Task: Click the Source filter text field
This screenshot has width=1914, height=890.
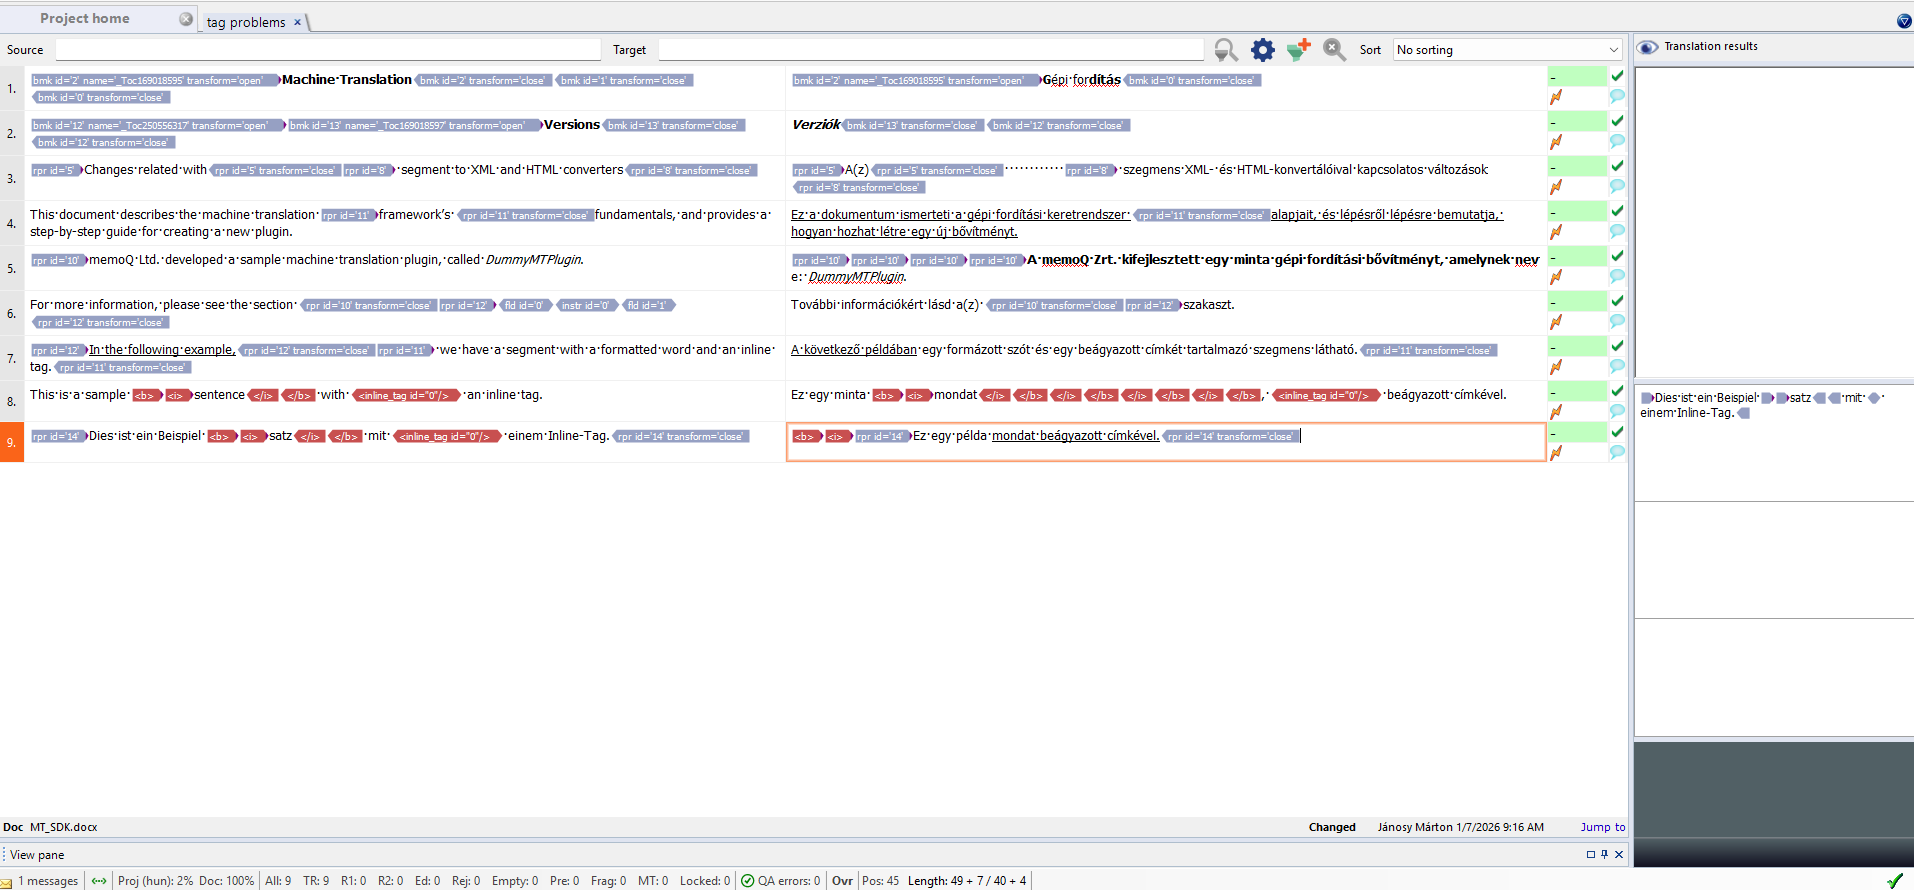Action: pyautogui.click(x=328, y=50)
